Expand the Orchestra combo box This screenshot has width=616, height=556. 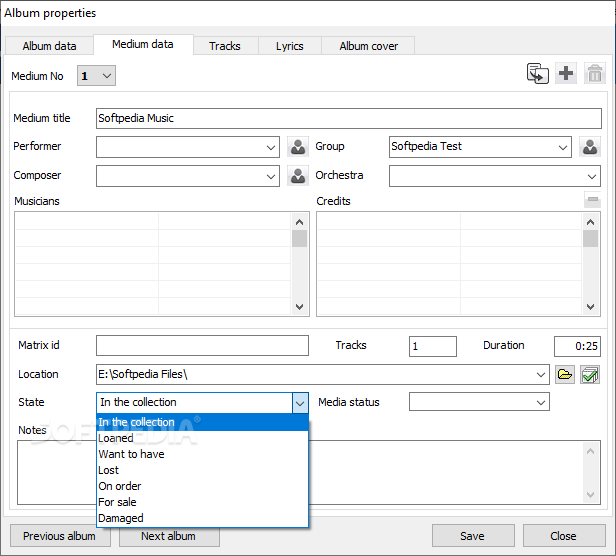[592, 176]
